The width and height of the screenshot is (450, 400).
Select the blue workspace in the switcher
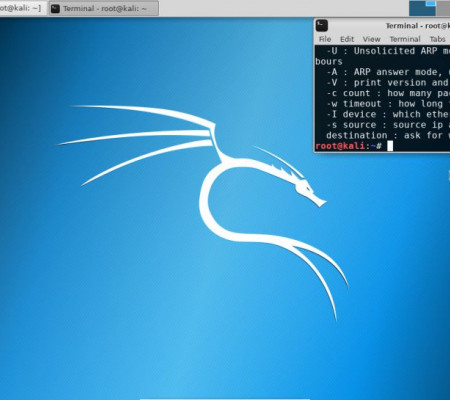coord(422,8)
